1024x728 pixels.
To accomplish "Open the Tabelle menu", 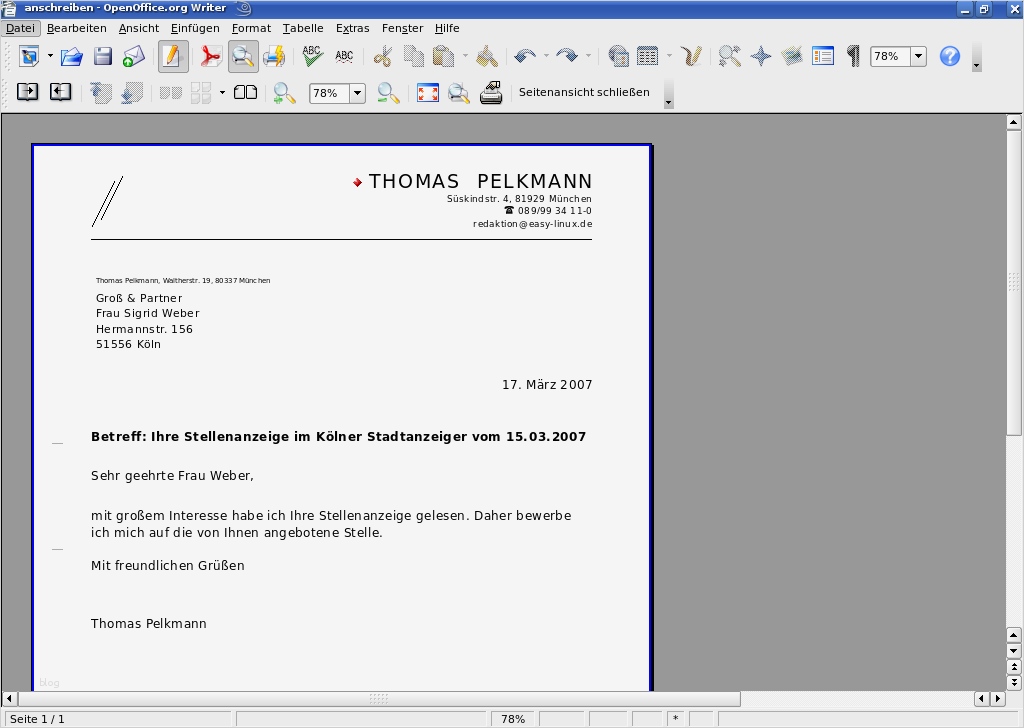I will (303, 28).
